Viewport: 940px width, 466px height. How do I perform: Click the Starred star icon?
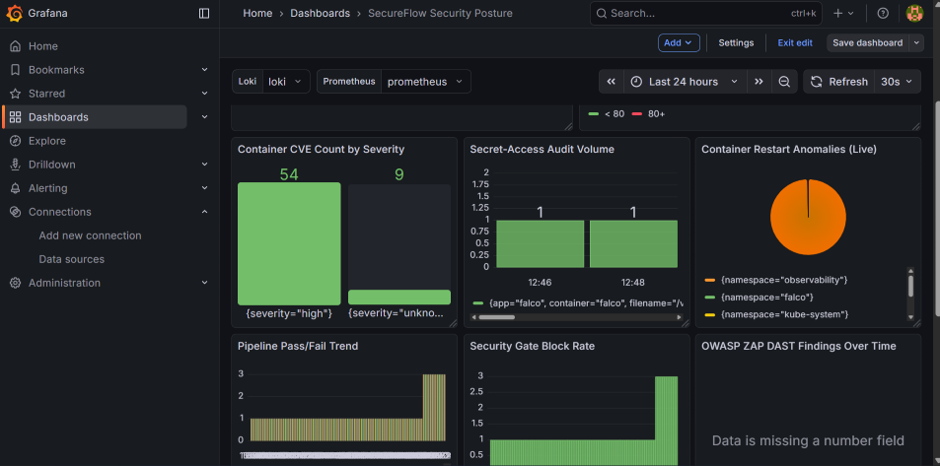[16, 94]
